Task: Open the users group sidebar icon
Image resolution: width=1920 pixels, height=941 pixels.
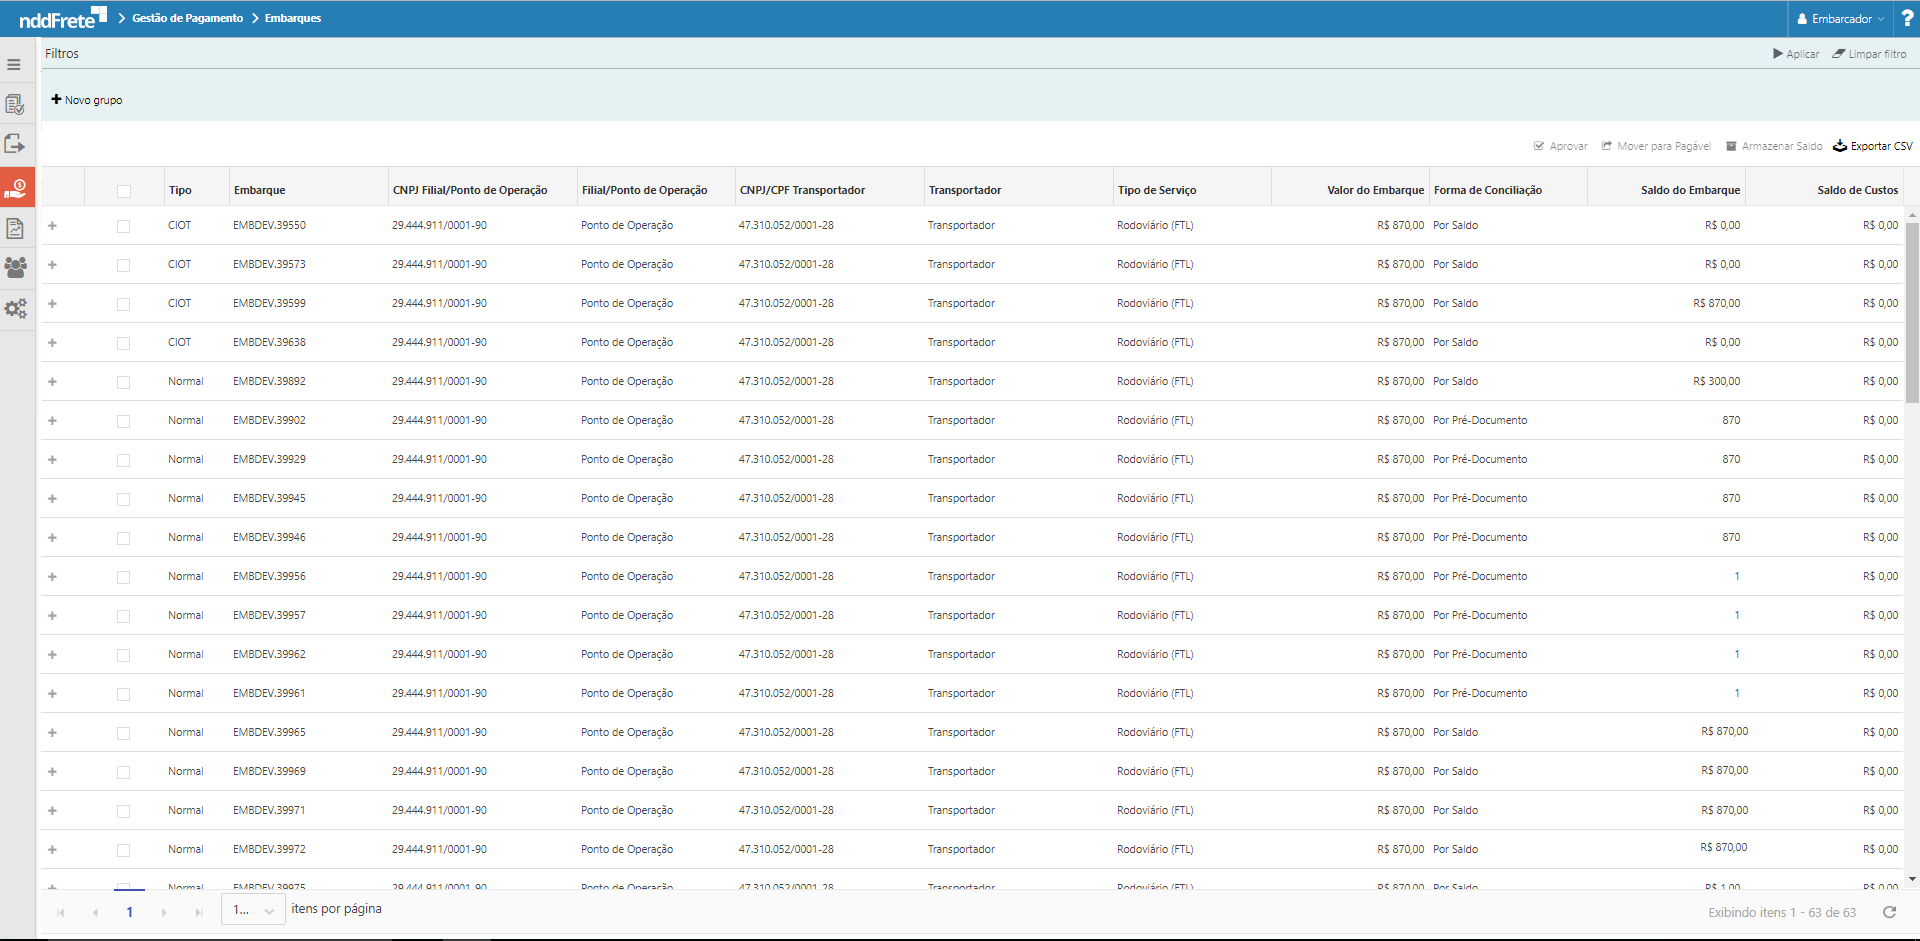Action: coord(15,268)
